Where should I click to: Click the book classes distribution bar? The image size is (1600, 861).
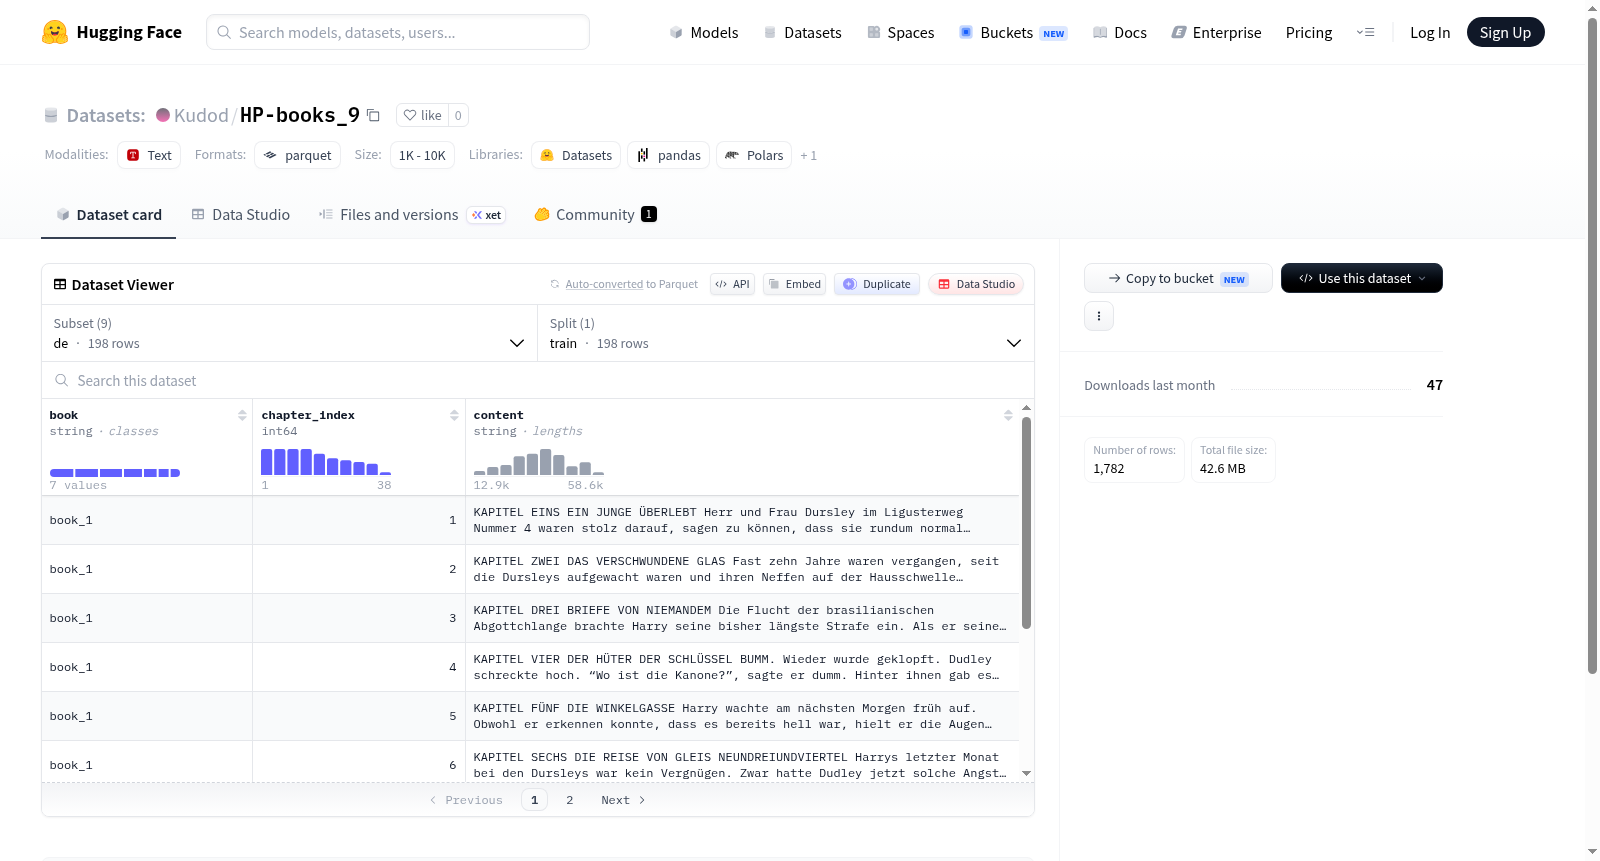(x=115, y=472)
